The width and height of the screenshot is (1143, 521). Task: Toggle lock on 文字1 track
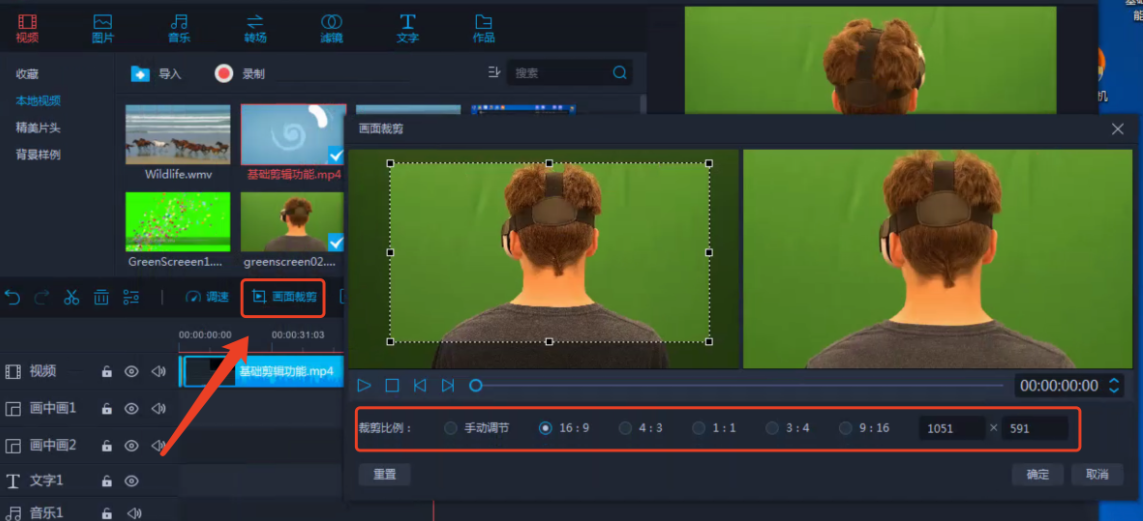[106, 481]
